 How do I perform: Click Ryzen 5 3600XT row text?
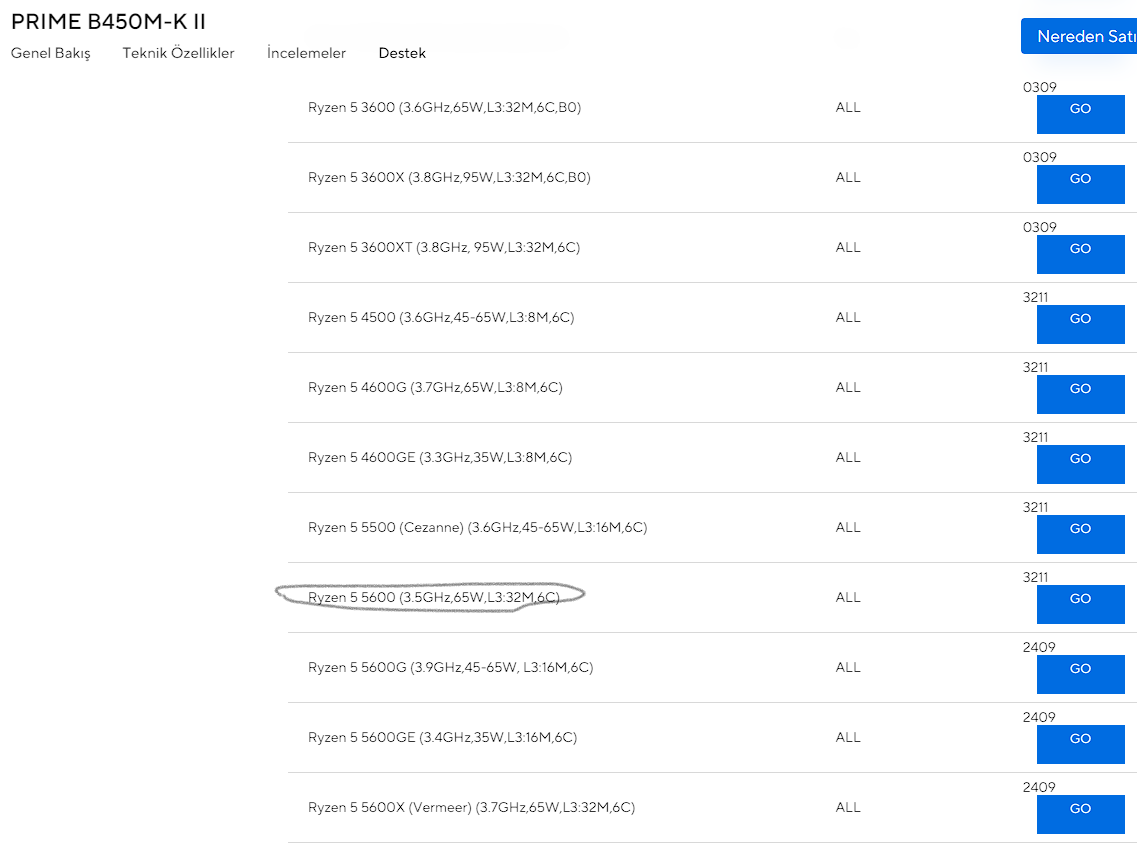coord(443,247)
